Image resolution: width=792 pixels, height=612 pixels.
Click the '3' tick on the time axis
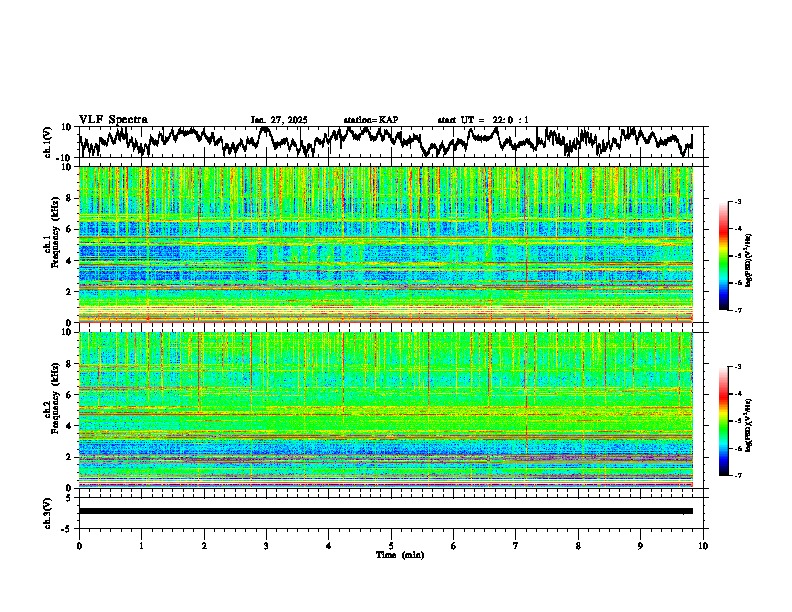coord(266,546)
